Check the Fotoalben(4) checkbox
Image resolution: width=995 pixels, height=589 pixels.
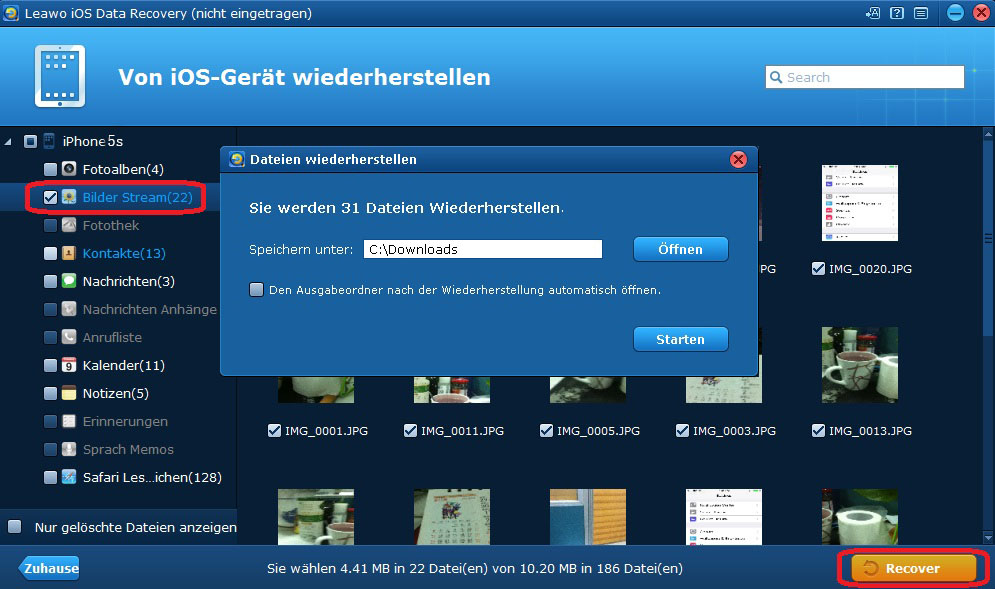[50, 169]
